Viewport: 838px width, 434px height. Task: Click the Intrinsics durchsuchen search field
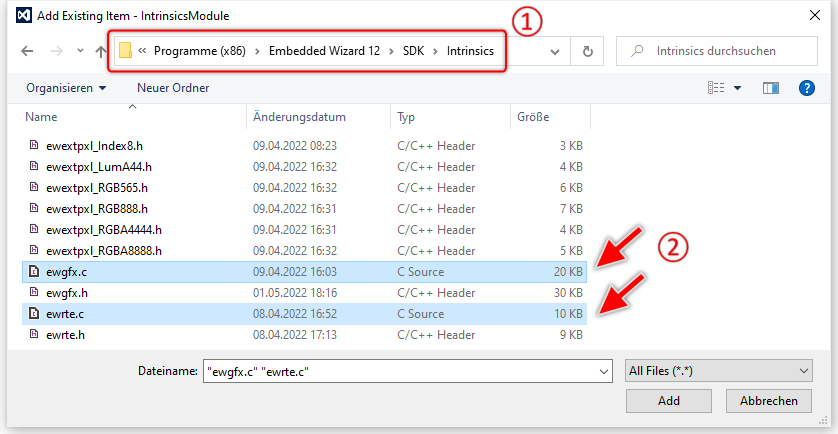(725, 51)
